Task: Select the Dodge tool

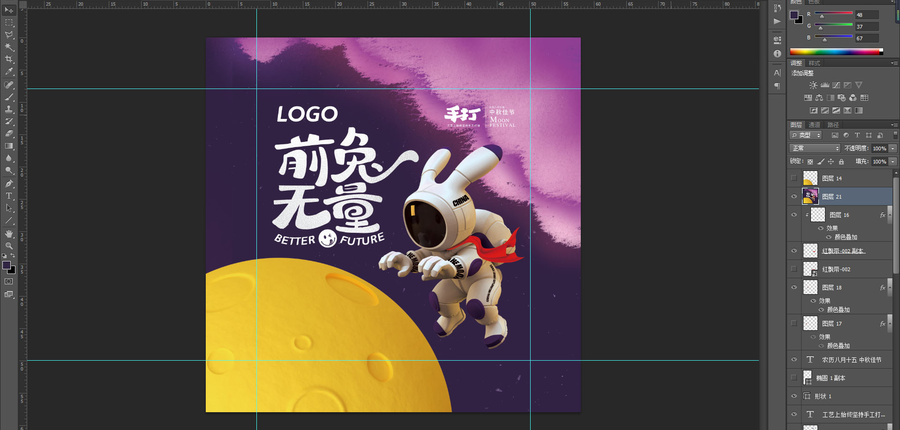Action: pos(9,171)
